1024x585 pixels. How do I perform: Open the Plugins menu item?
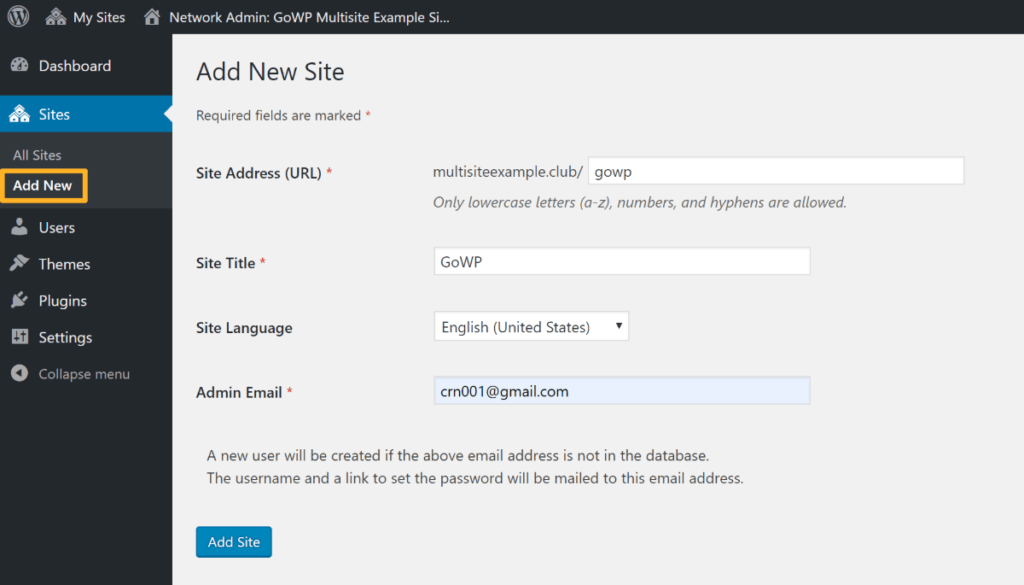coord(86,300)
